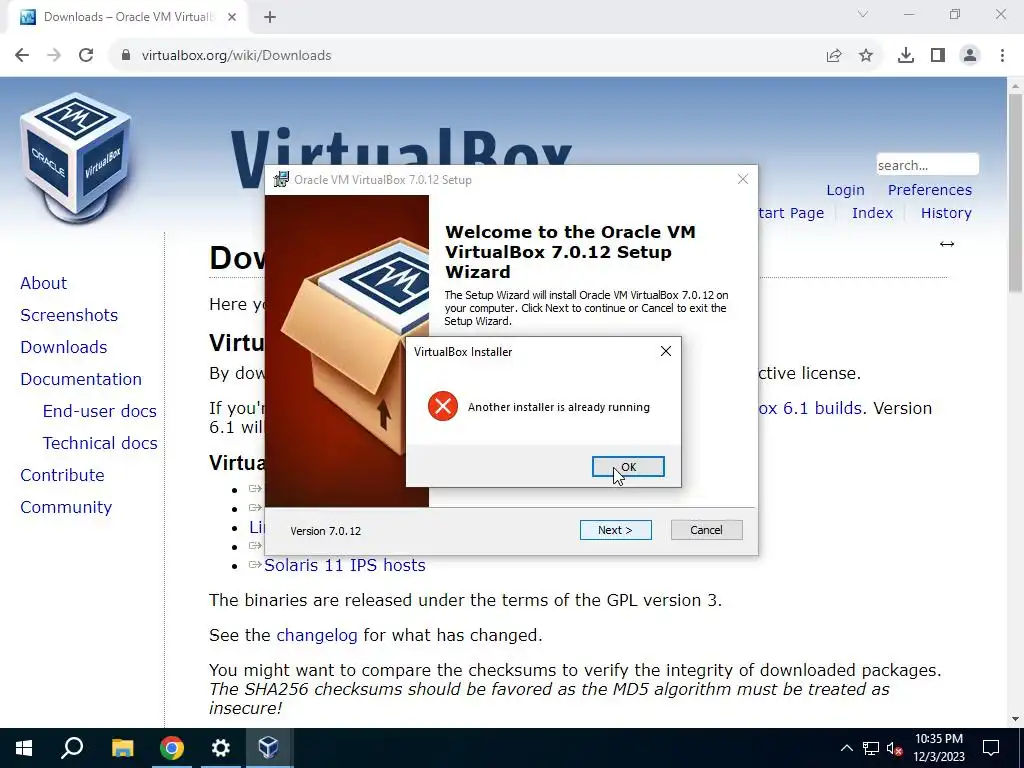The image size is (1024, 768).
Task: Open File Explorer from the taskbar
Action: point(122,748)
